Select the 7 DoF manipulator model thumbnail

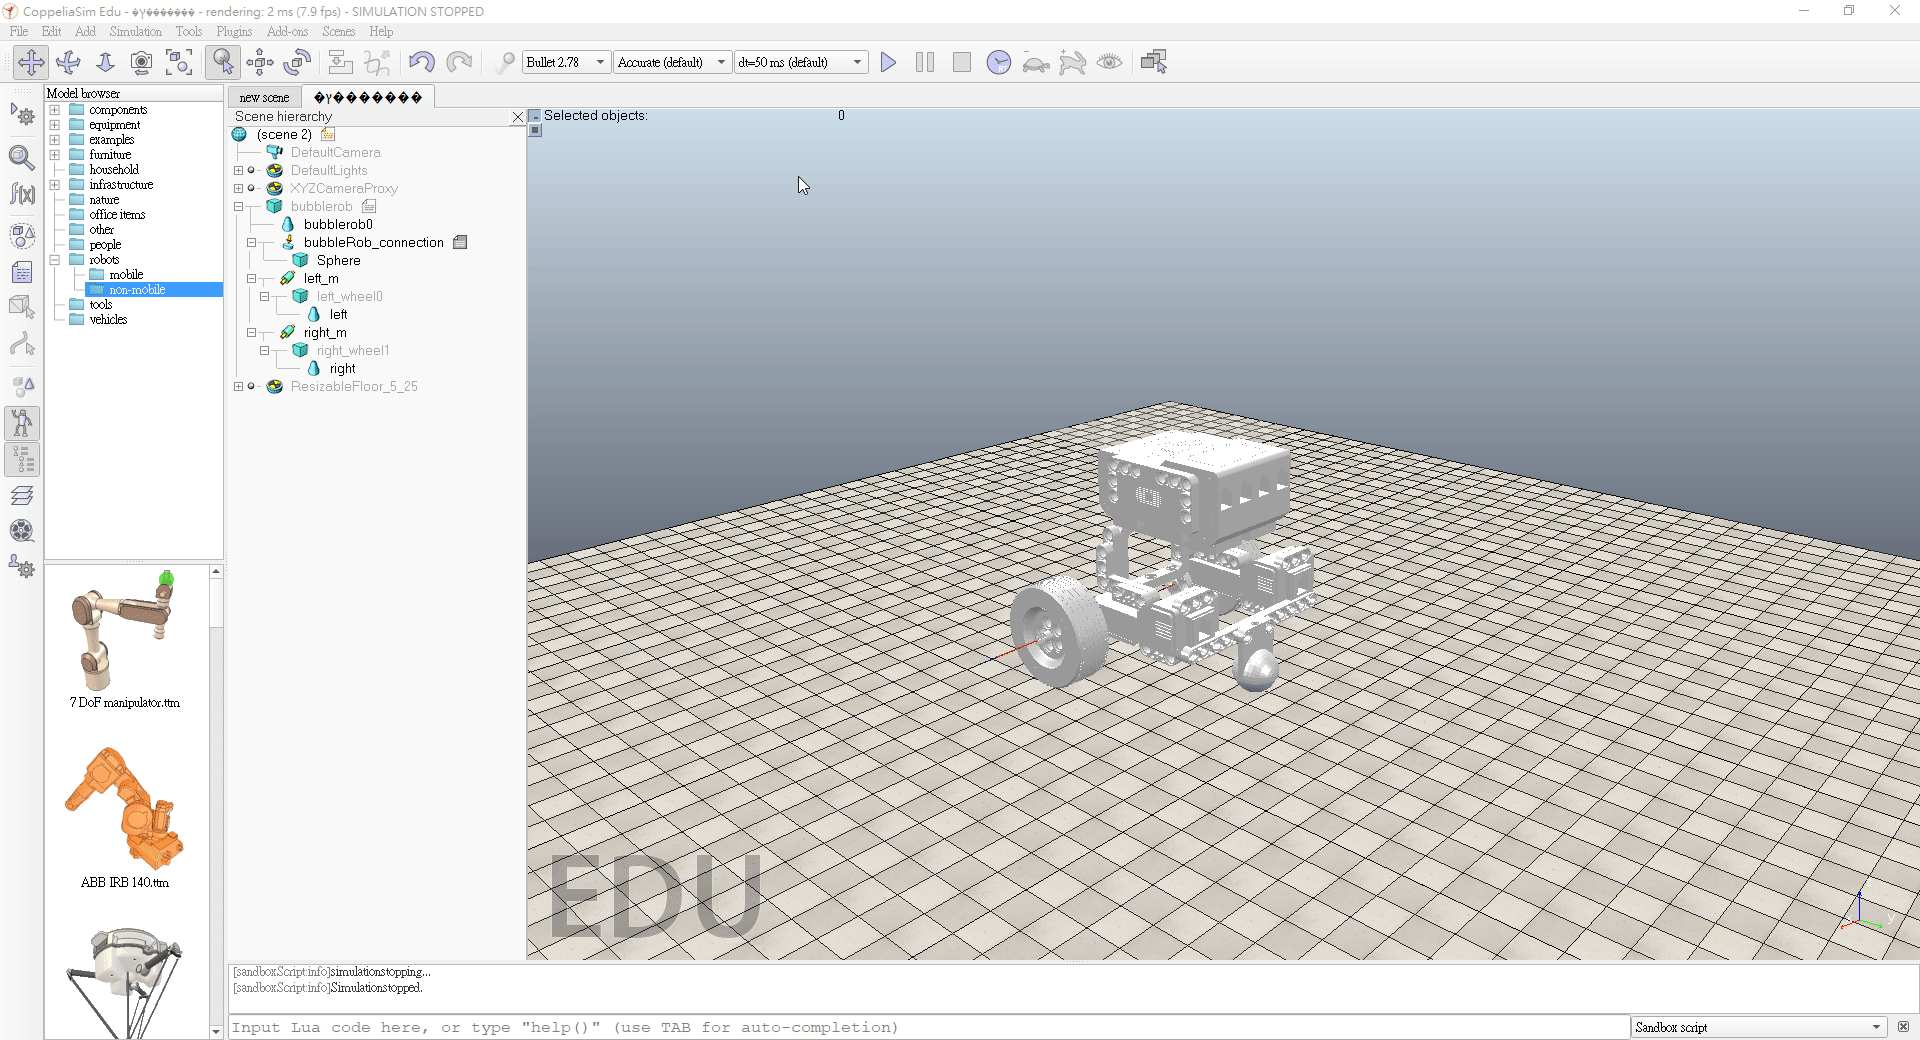[125, 631]
